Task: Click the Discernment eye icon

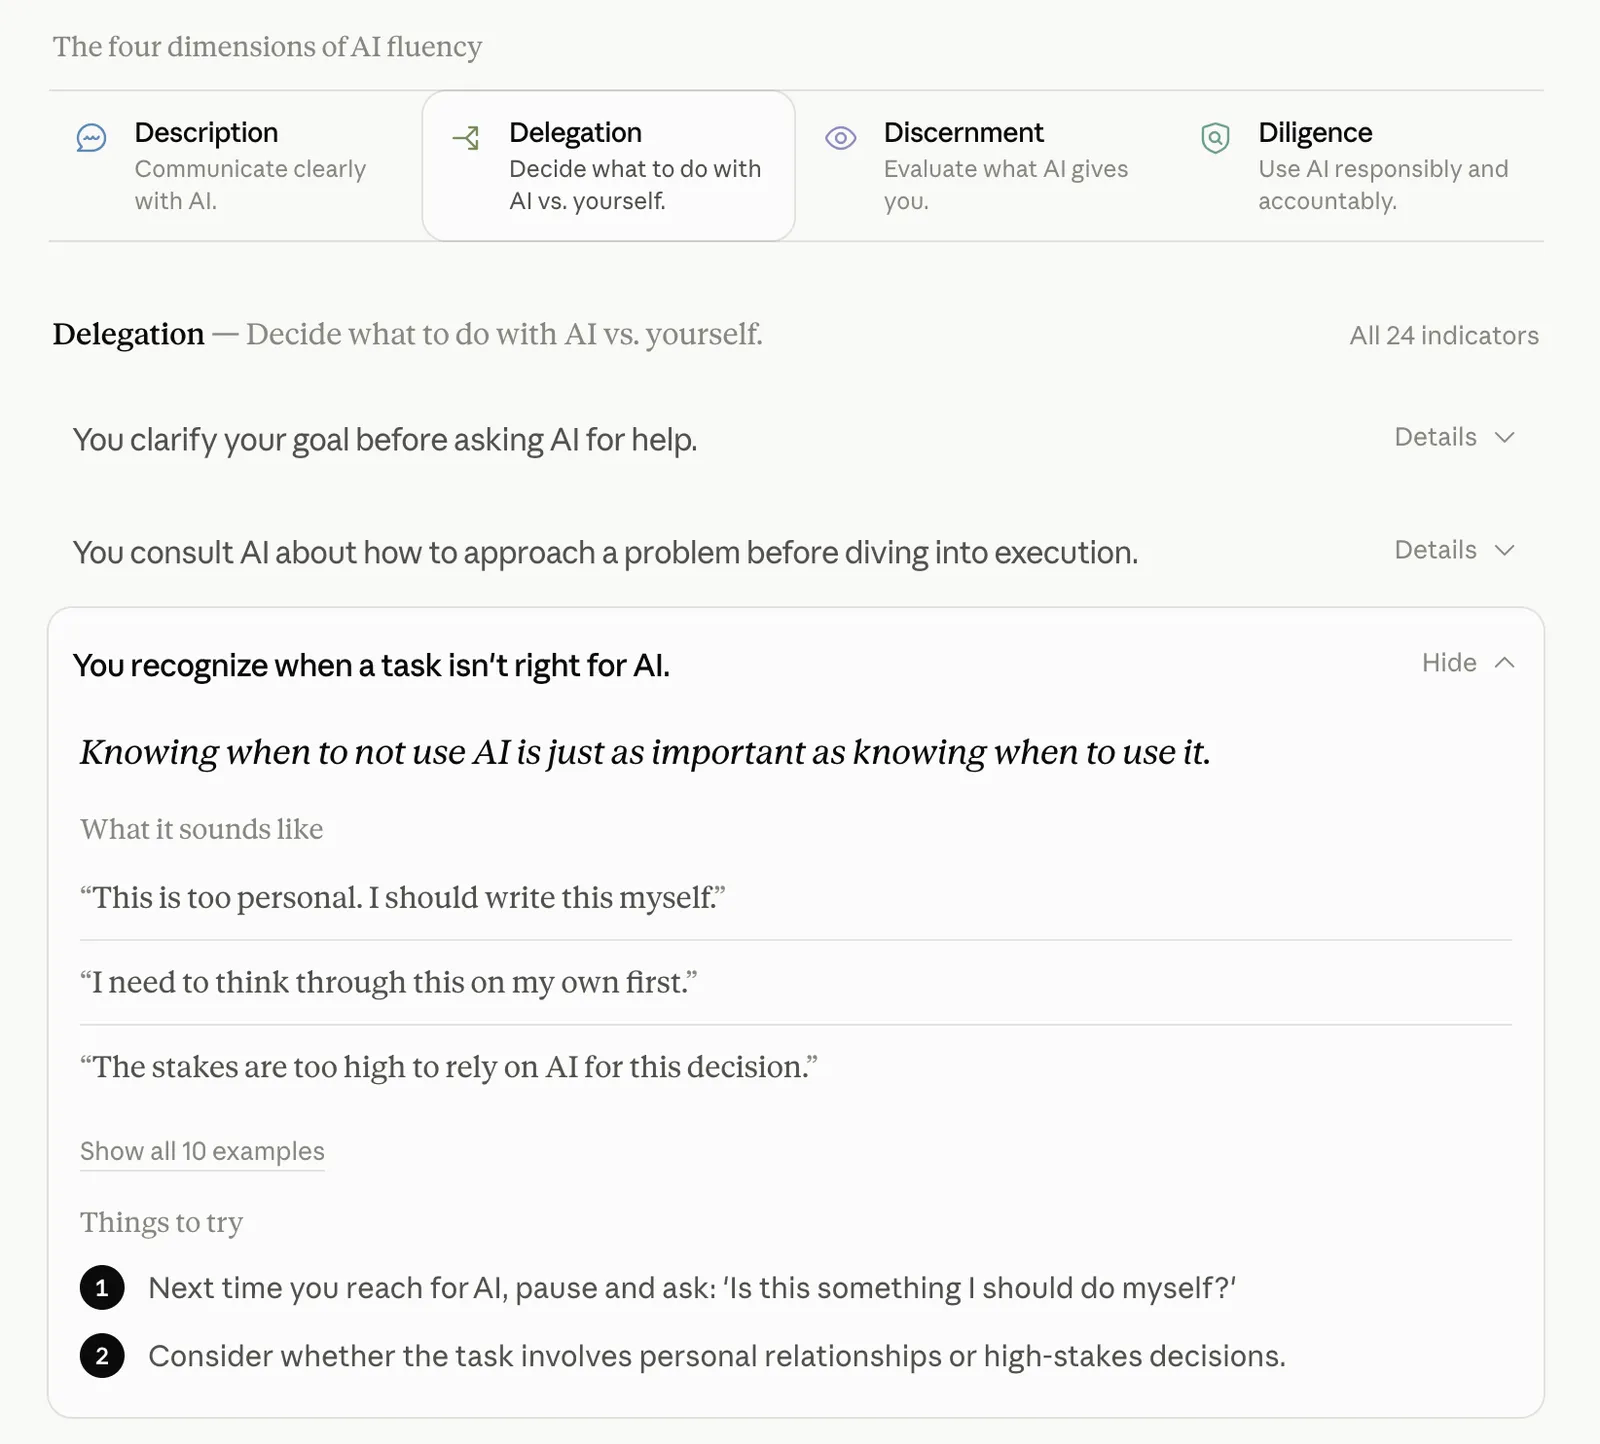Action: click(x=841, y=138)
